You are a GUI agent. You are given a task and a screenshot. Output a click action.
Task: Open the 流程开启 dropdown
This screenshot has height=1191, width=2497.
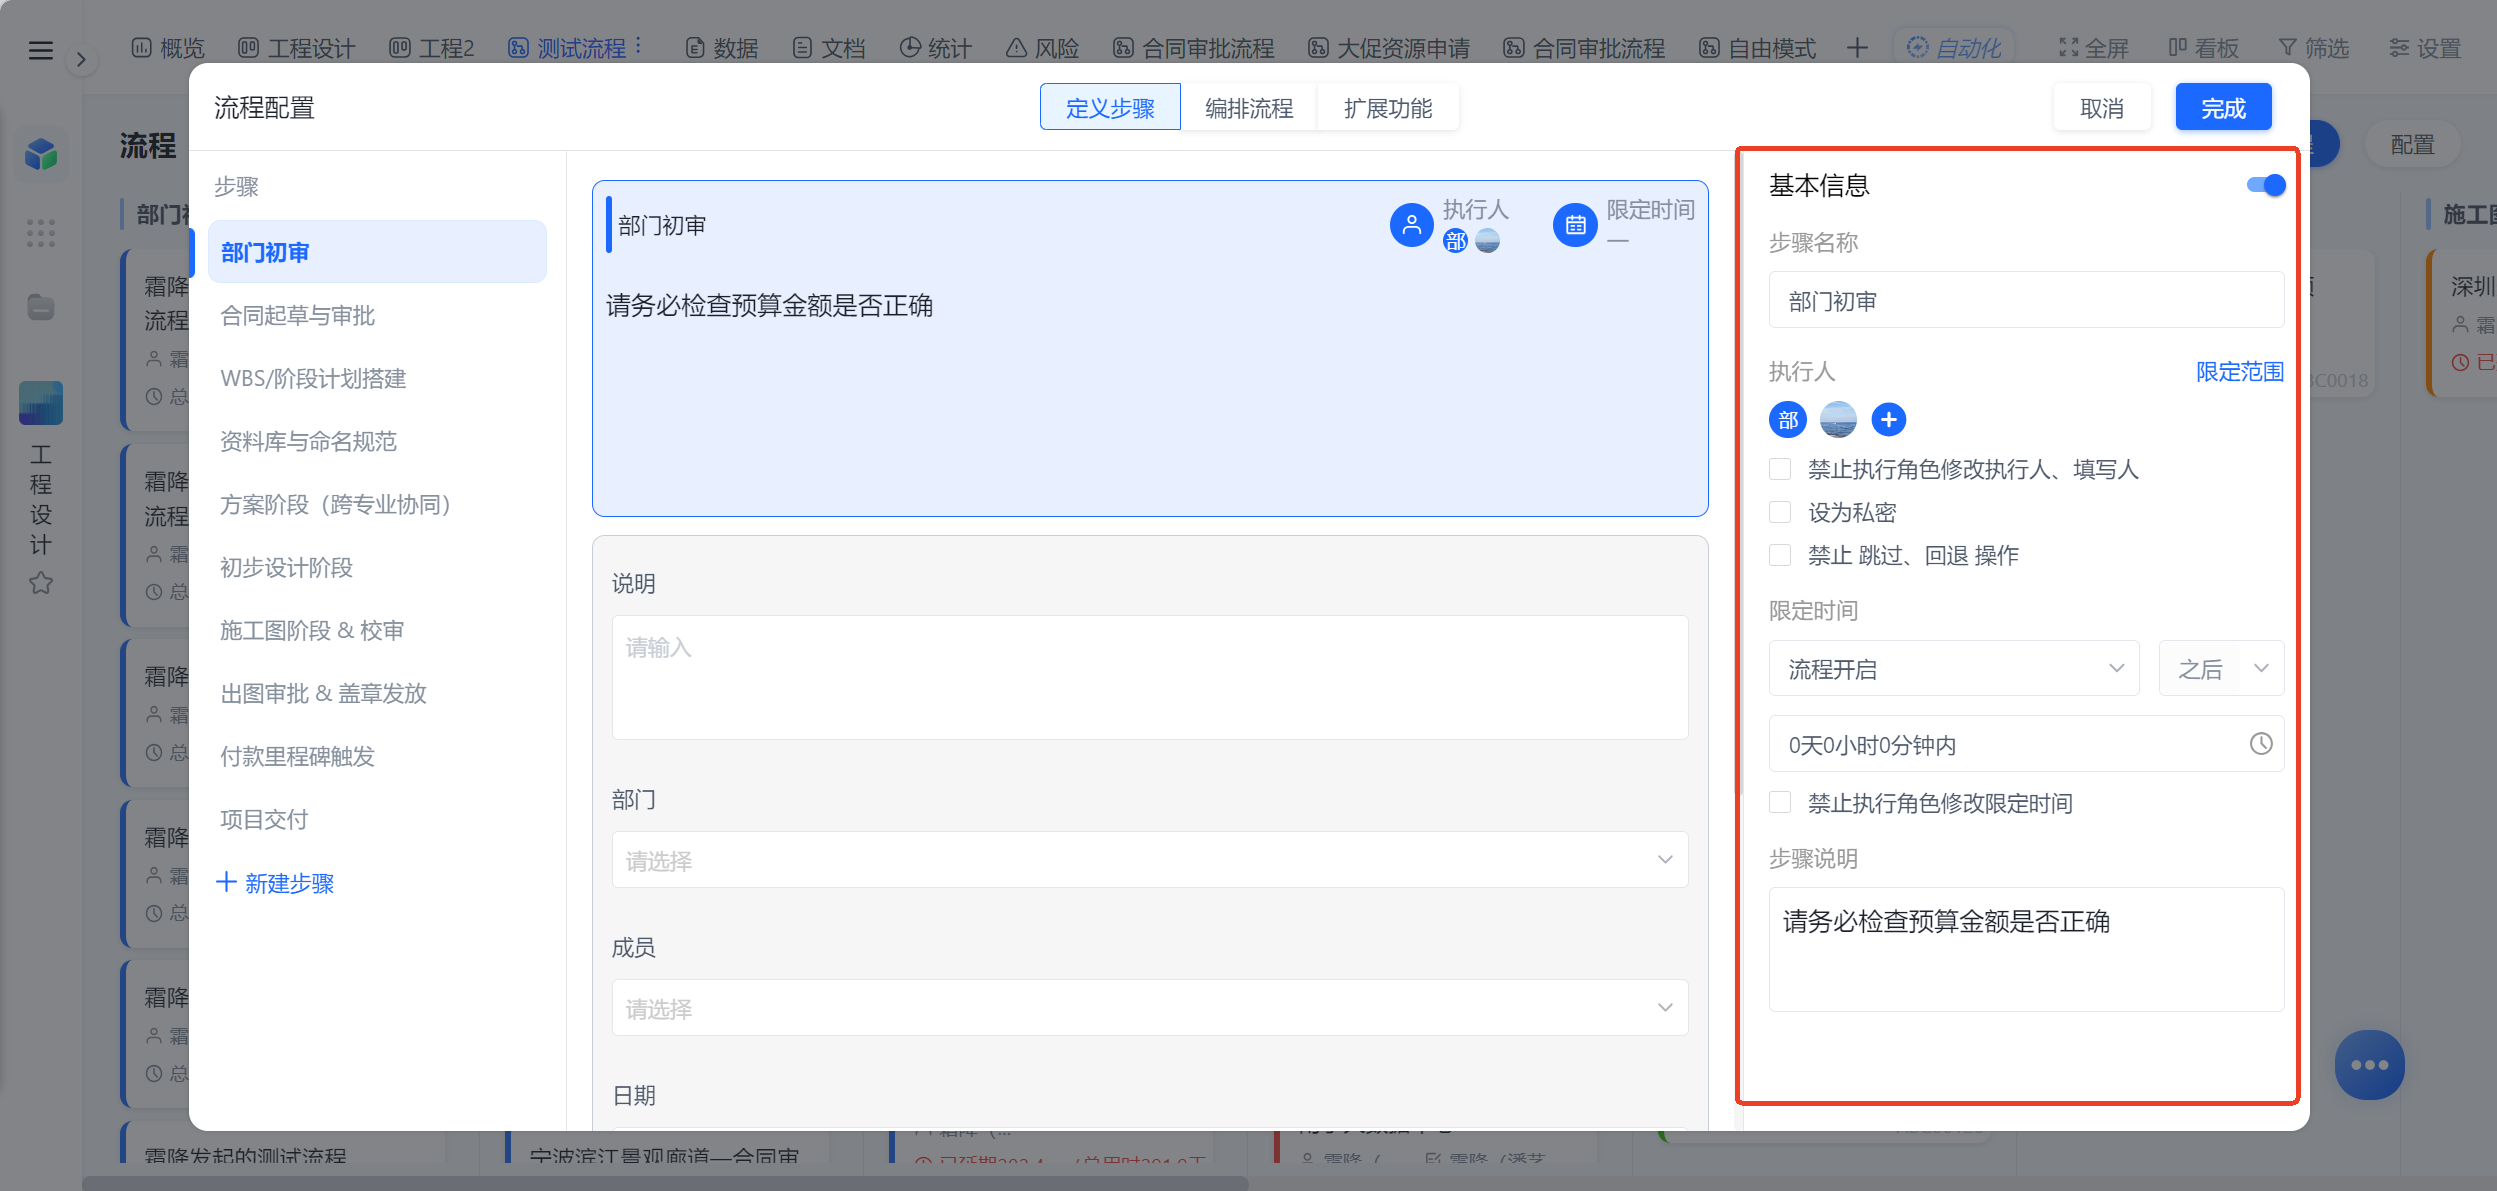click(1954, 668)
